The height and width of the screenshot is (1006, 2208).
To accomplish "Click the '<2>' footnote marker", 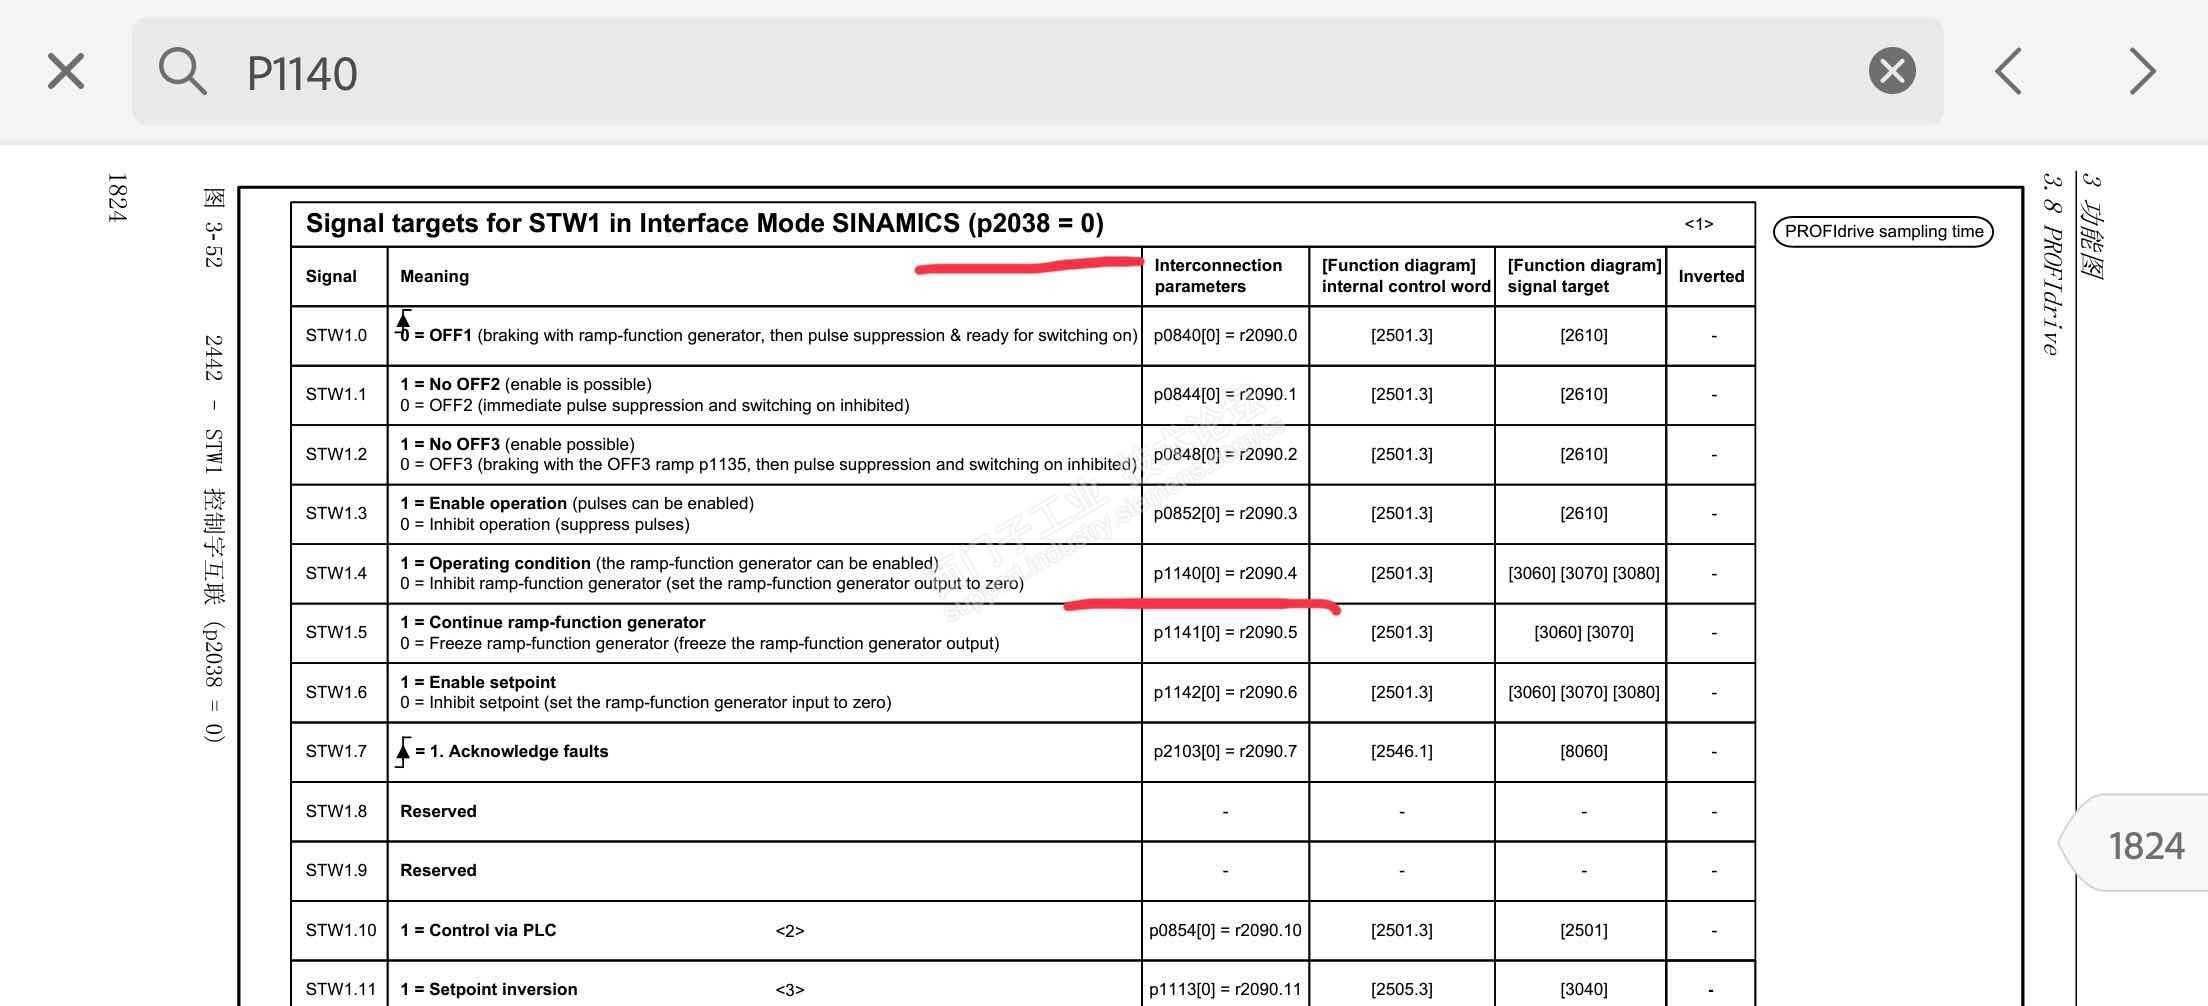I will [x=790, y=931].
